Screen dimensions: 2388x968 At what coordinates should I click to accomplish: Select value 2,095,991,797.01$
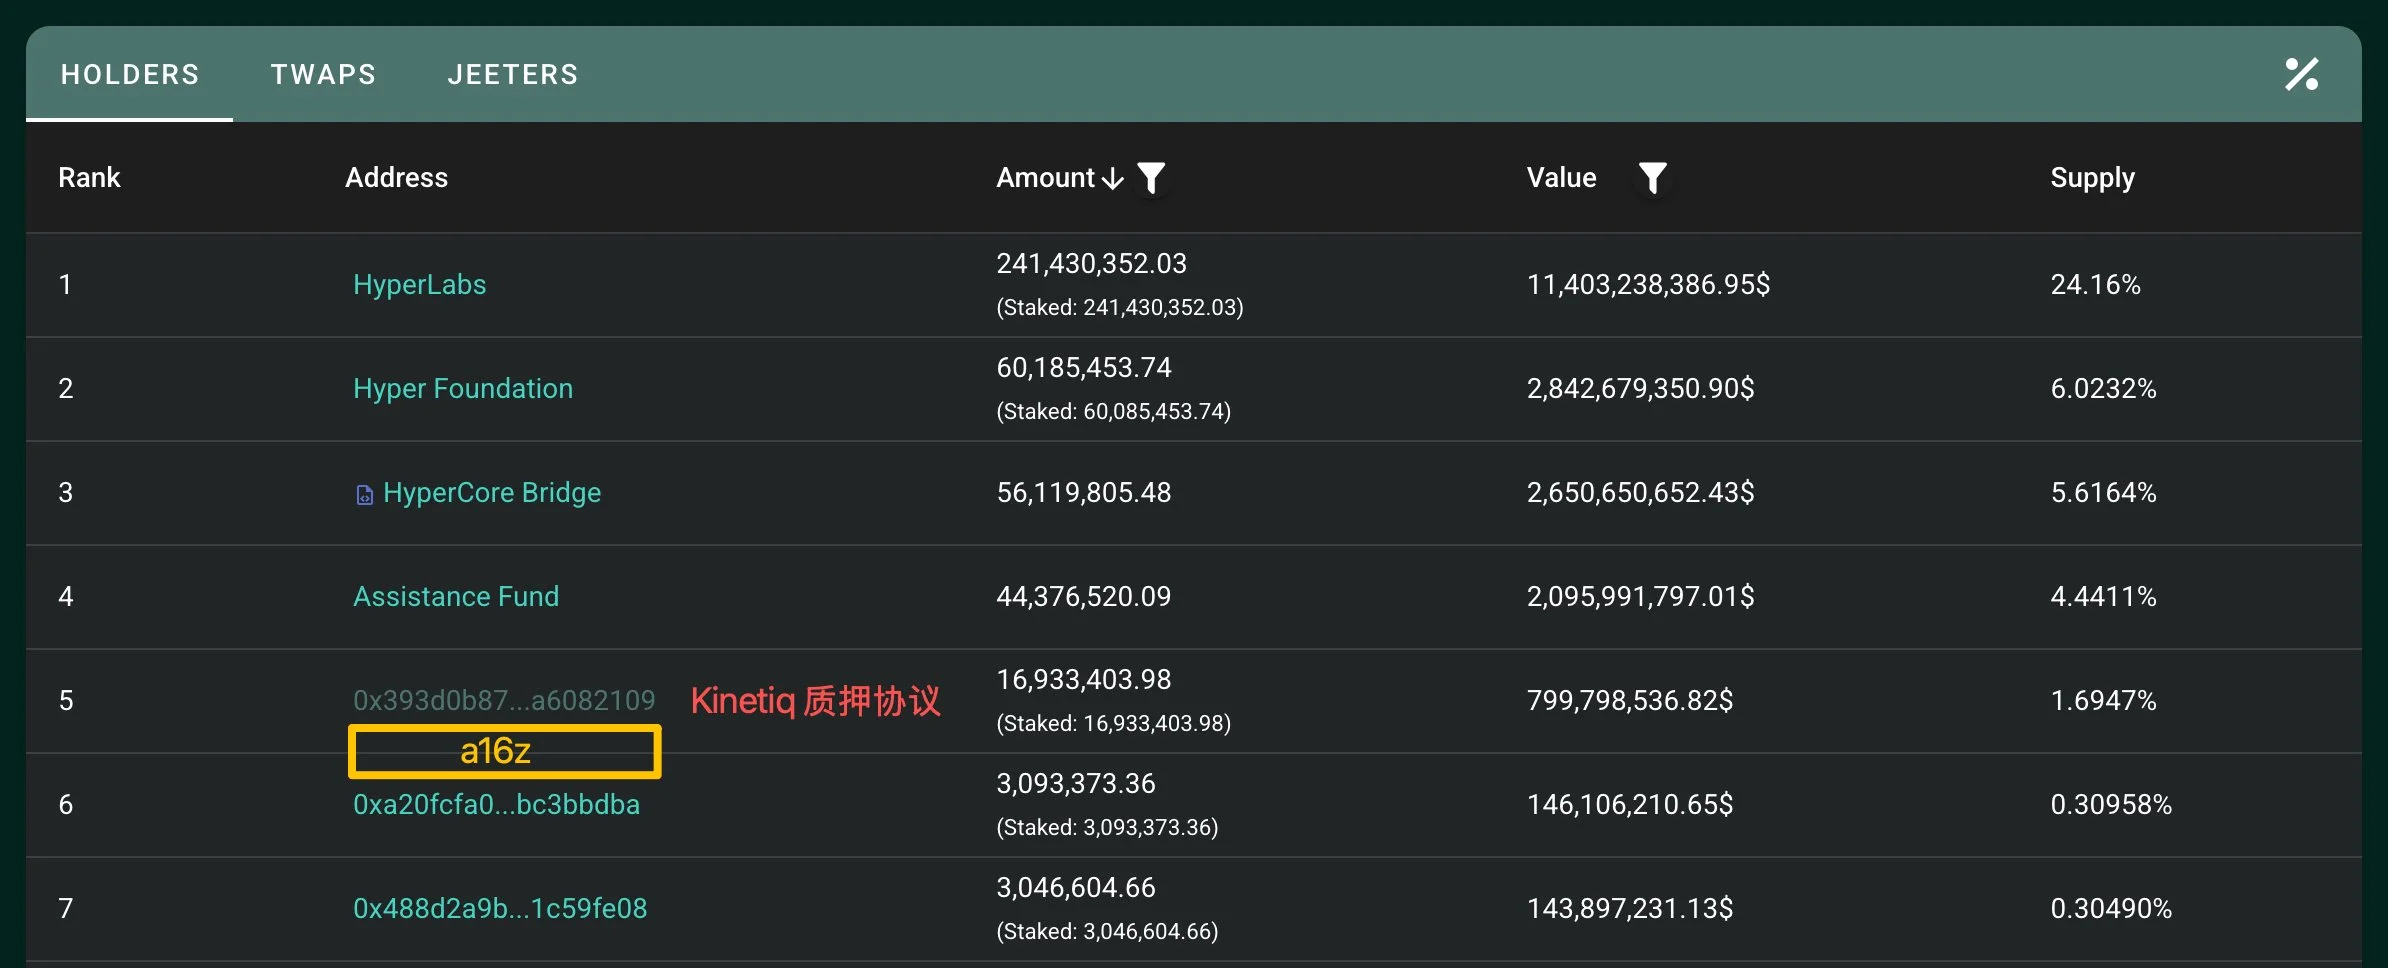tap(1640, 597)
